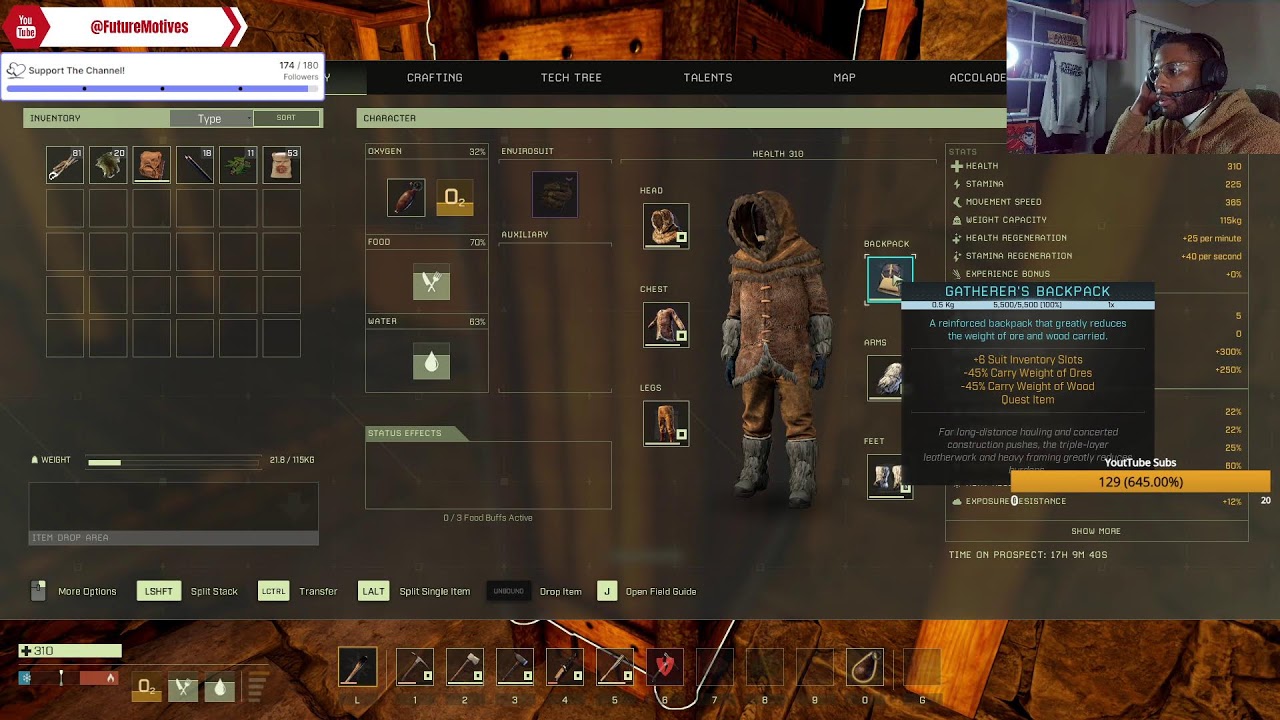Image resolution: width=1280 pixels, height=720 pixels.
Task: Select the fur coat in Chest slot
Action: [x=666, y=324]
